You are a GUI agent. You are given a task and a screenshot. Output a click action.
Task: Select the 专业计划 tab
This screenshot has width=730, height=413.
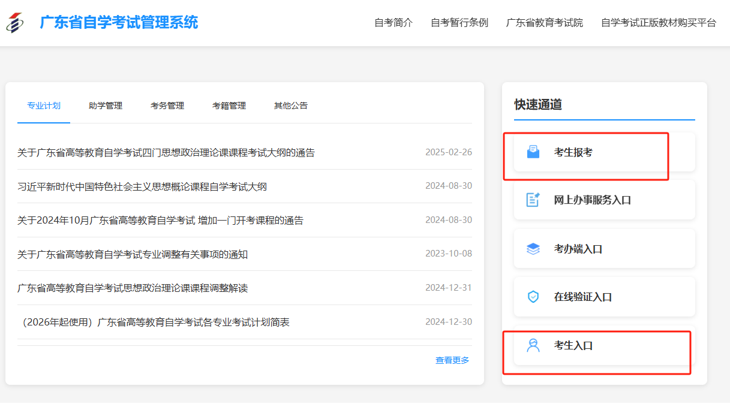pyautogui.click(x=44, y=105)
